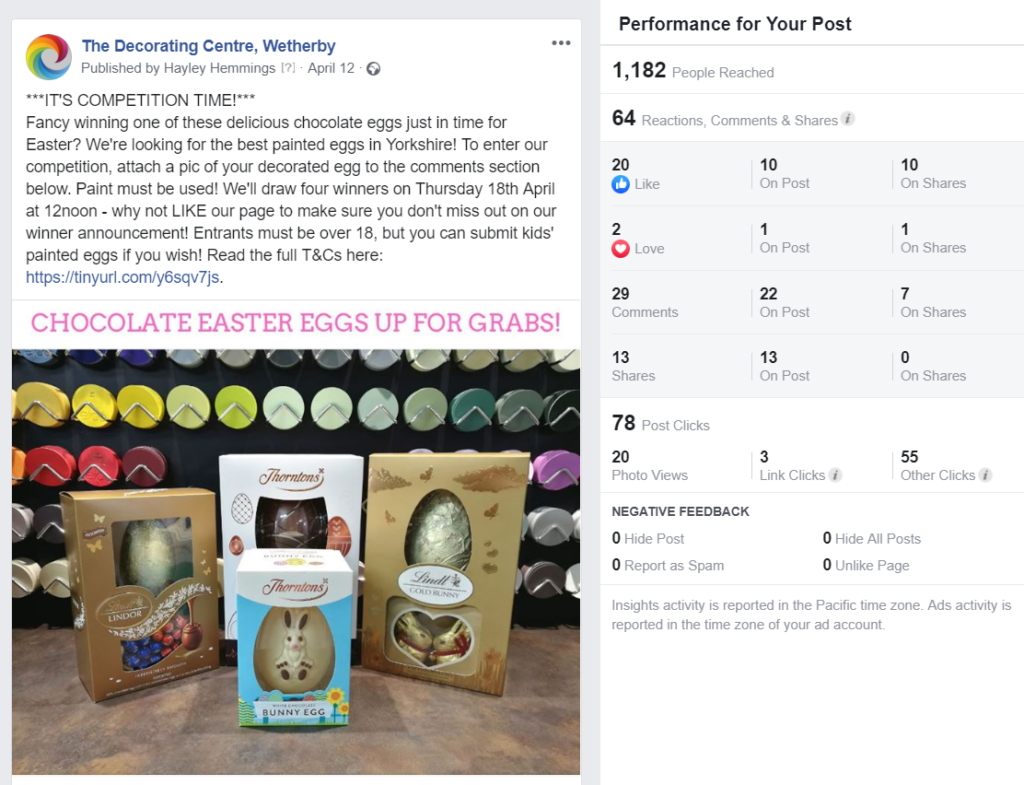Click the public globe audience icon
Screen dimensions: 1024x785
pos(374,69)
